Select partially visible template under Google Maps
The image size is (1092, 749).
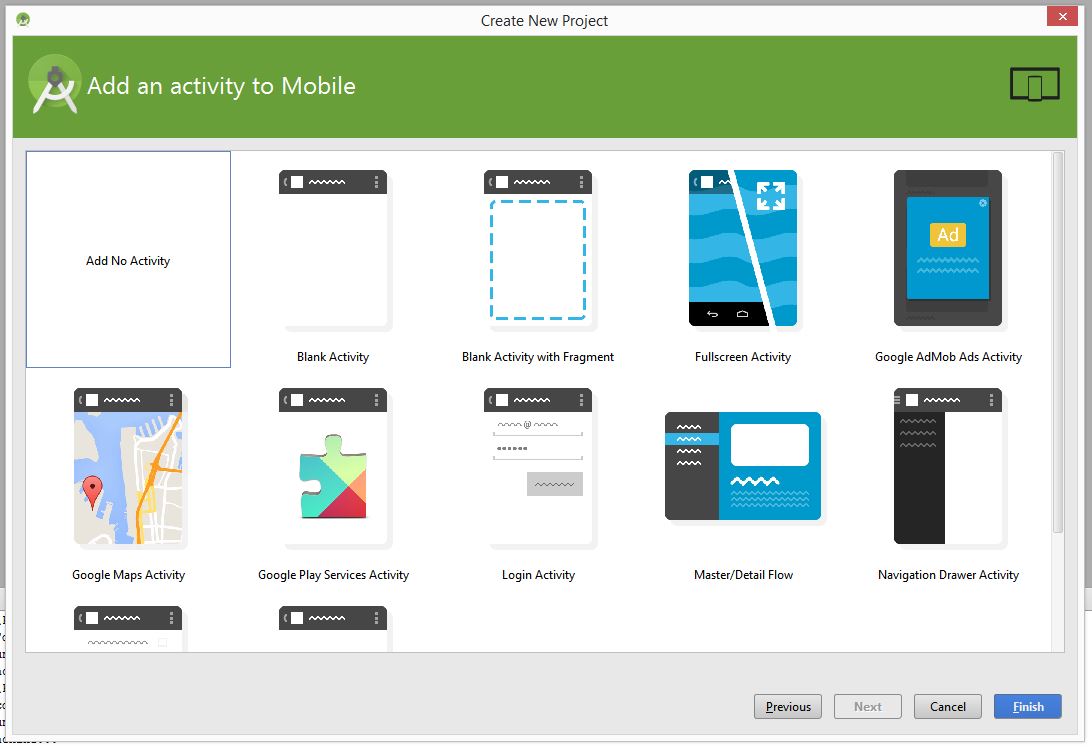128,629
